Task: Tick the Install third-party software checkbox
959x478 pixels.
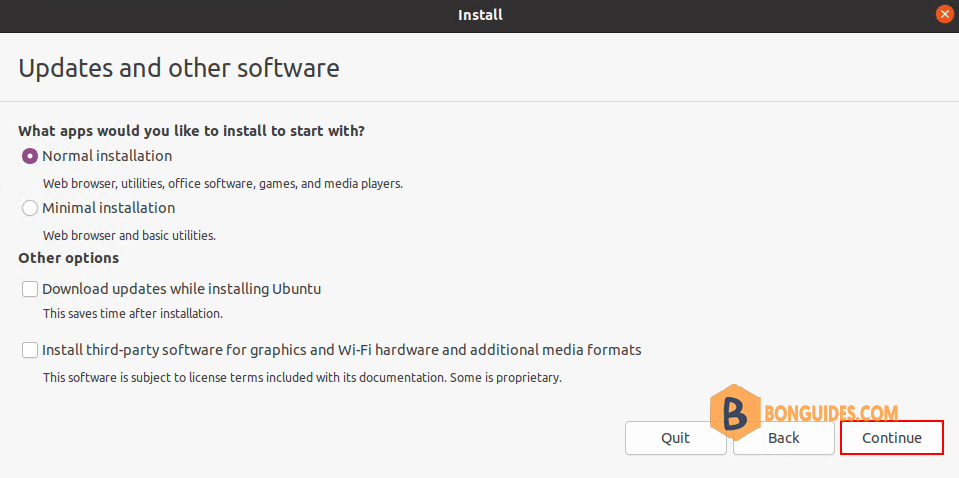Action: pyautogui.click(x=29, y=350)
